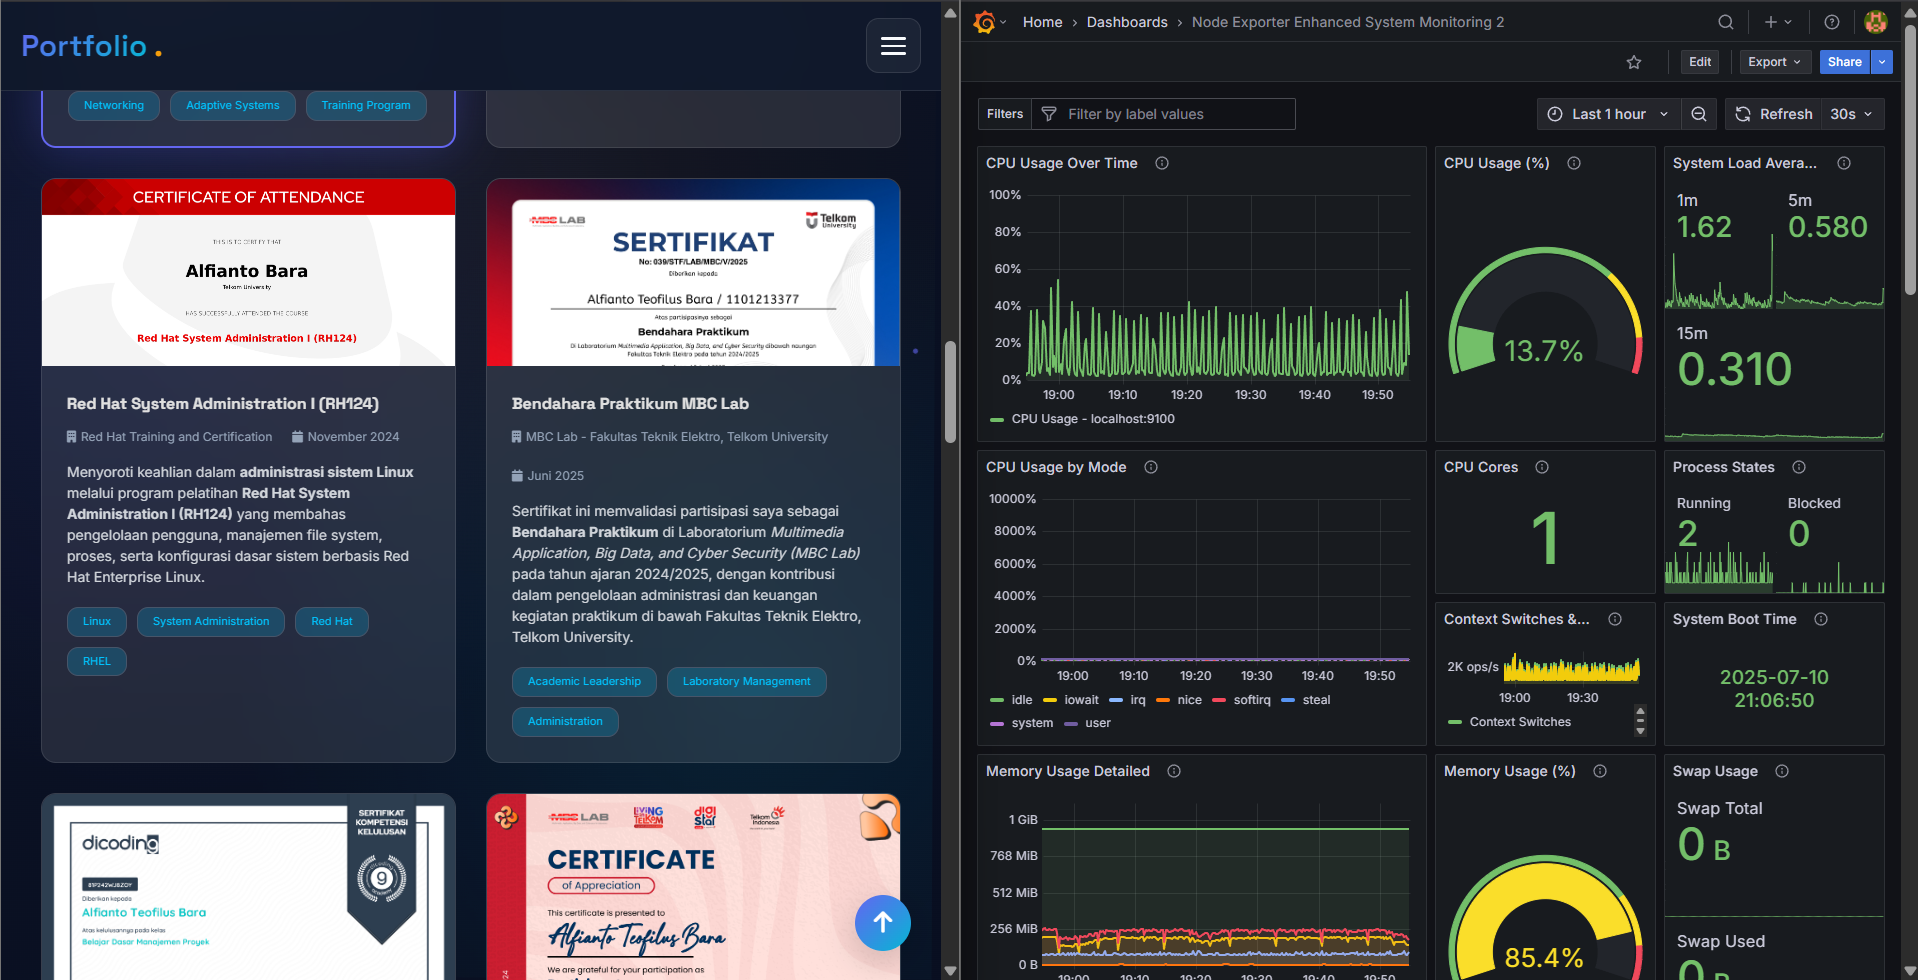
Task: Open the Last 1 hour time range dropdown
Action: click(1608, 114)
